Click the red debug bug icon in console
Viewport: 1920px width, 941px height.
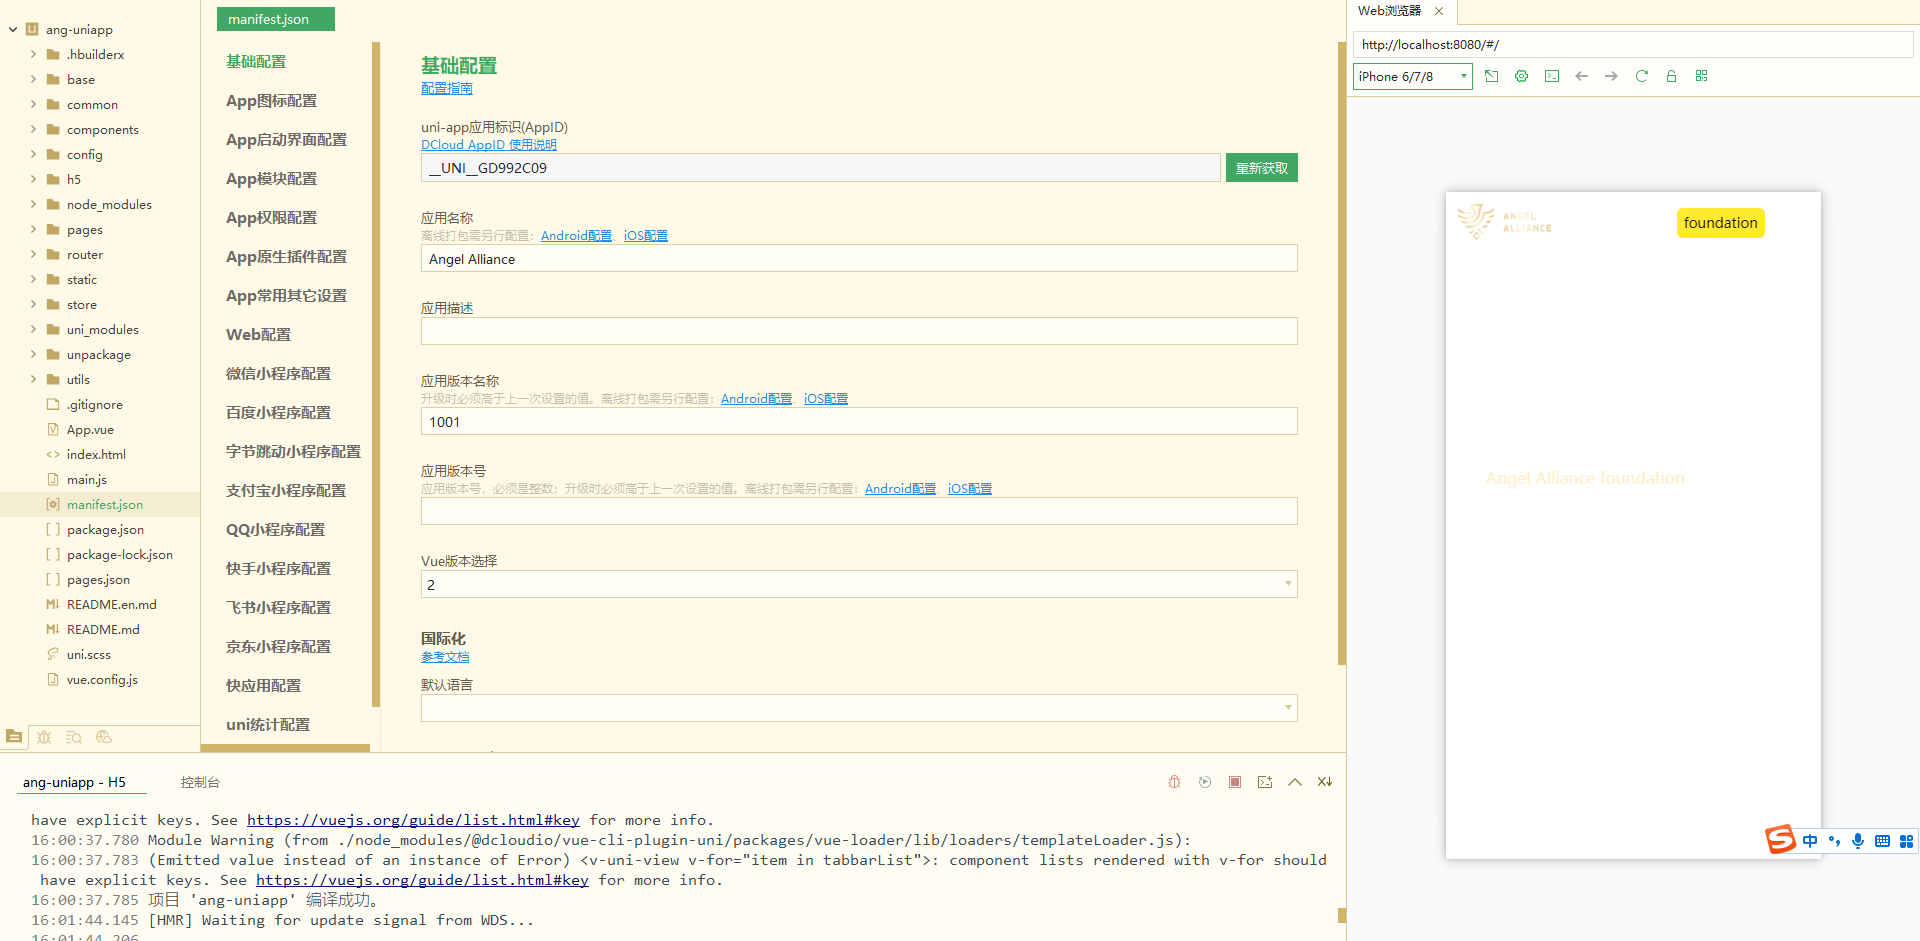click(x=1174, y=782)
